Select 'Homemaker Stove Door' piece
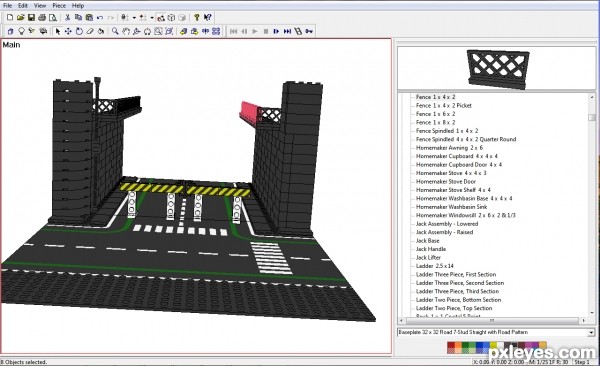 tap(446, 181)
